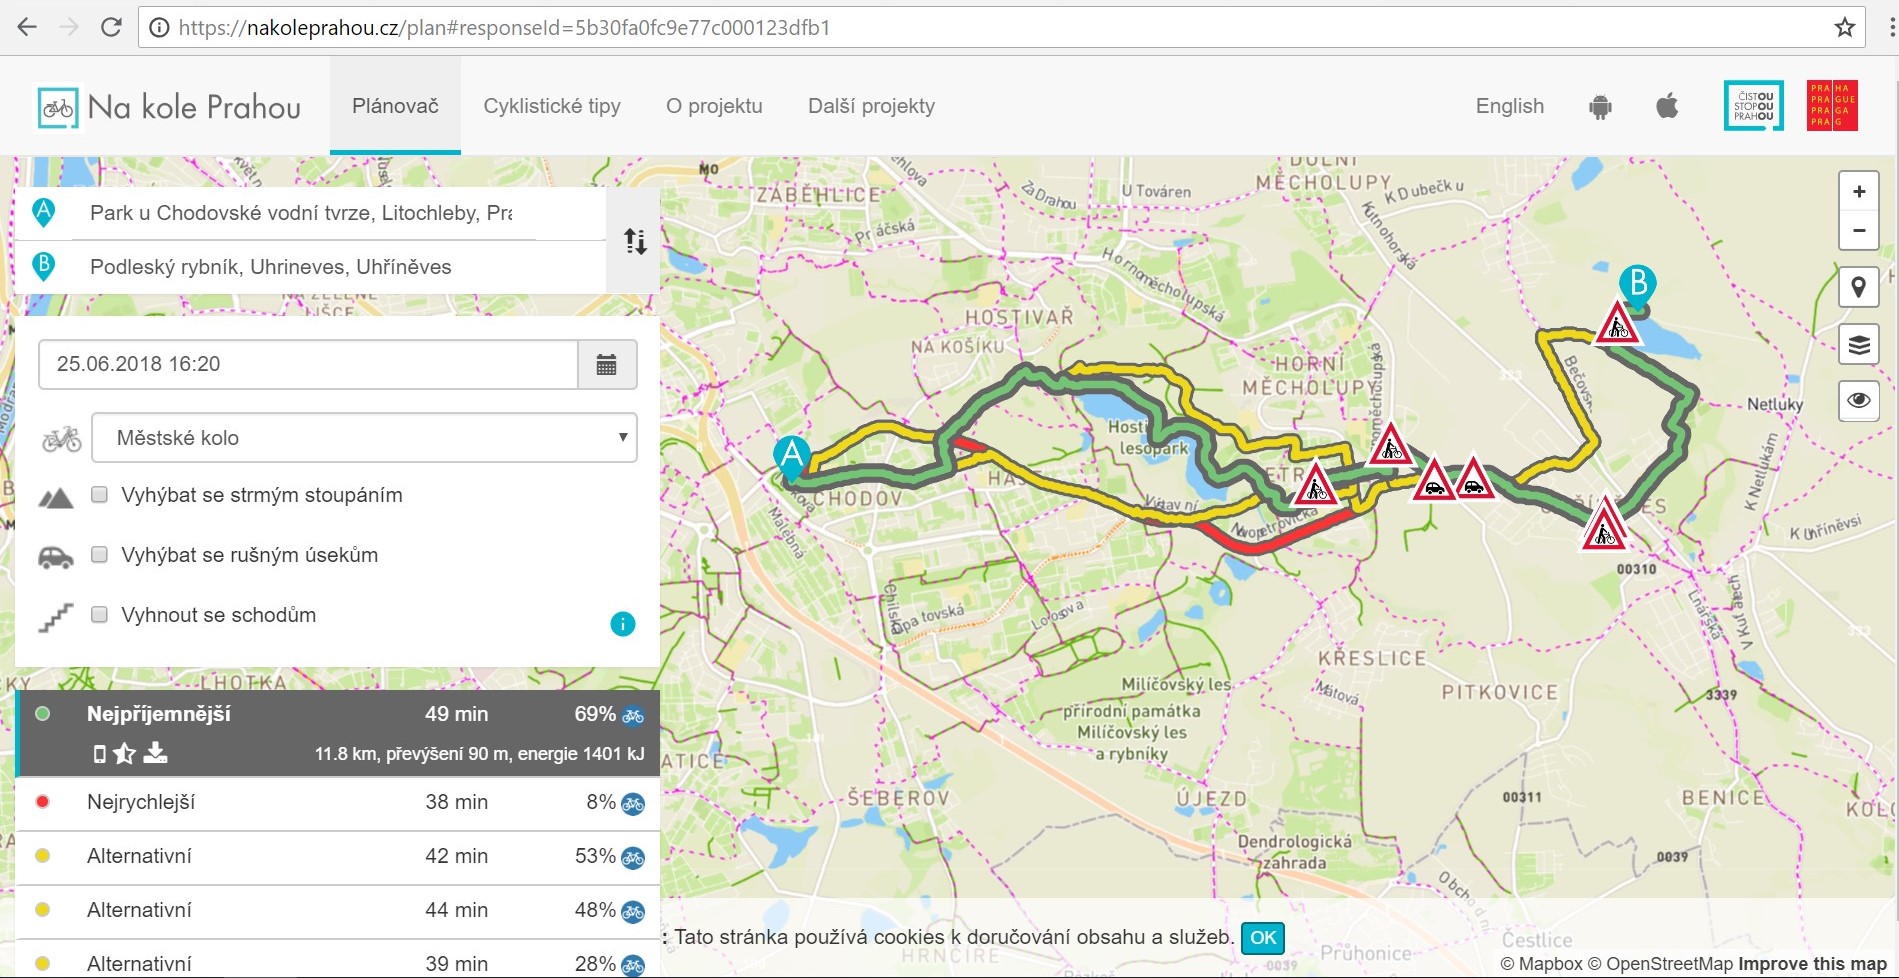1899x978 pixels.
Task: Click the locate me pin icon
Action: tap(1858, 288)
